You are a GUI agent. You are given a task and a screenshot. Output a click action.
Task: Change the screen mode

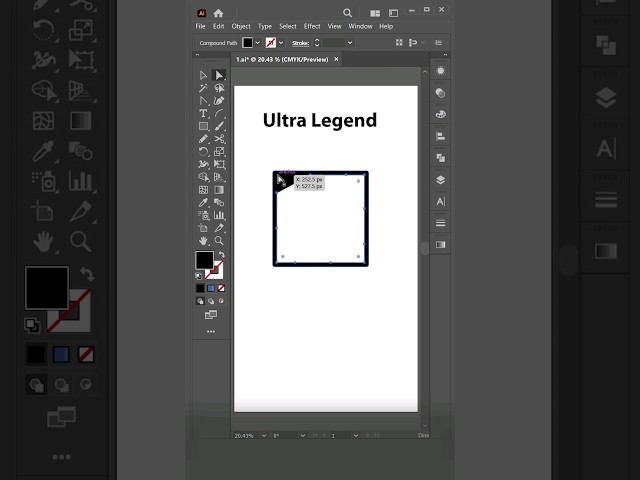pos(211,315)
